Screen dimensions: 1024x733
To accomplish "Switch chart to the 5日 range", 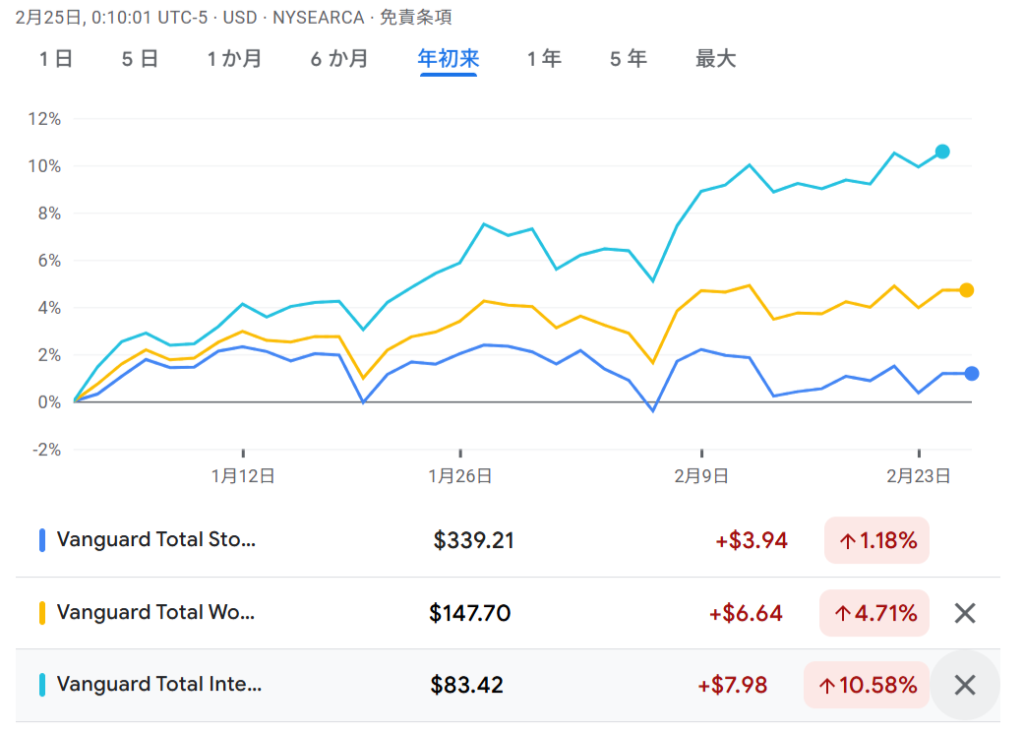I will (x=140, y=59).
